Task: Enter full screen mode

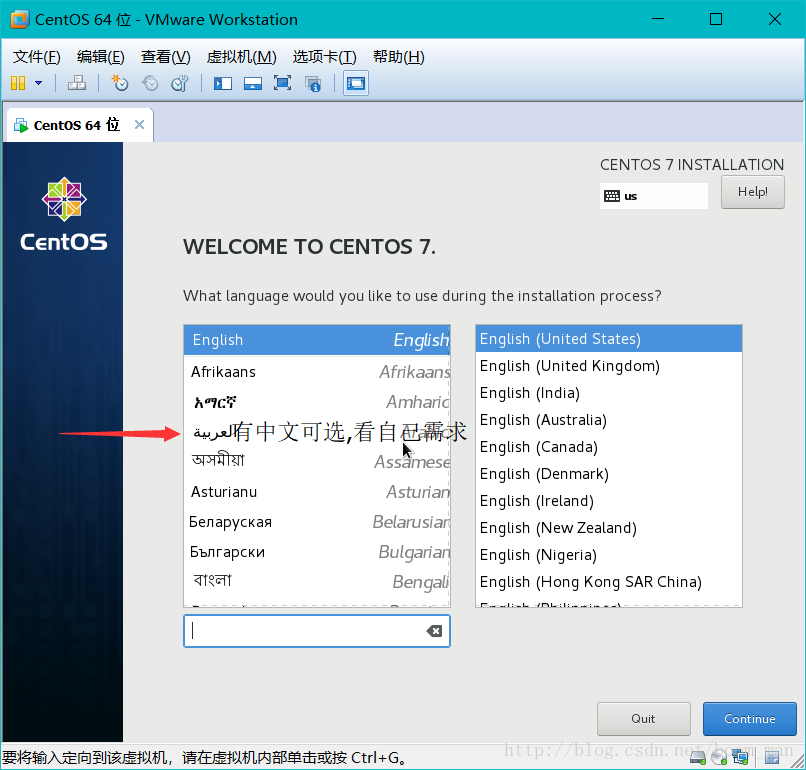Action: [282, 83]
